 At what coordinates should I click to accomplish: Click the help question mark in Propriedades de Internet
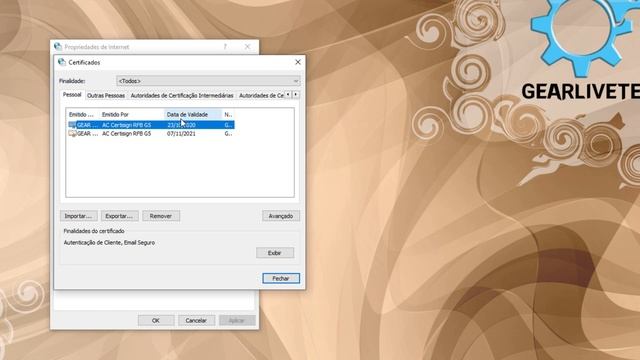click(x=225, y=47)
